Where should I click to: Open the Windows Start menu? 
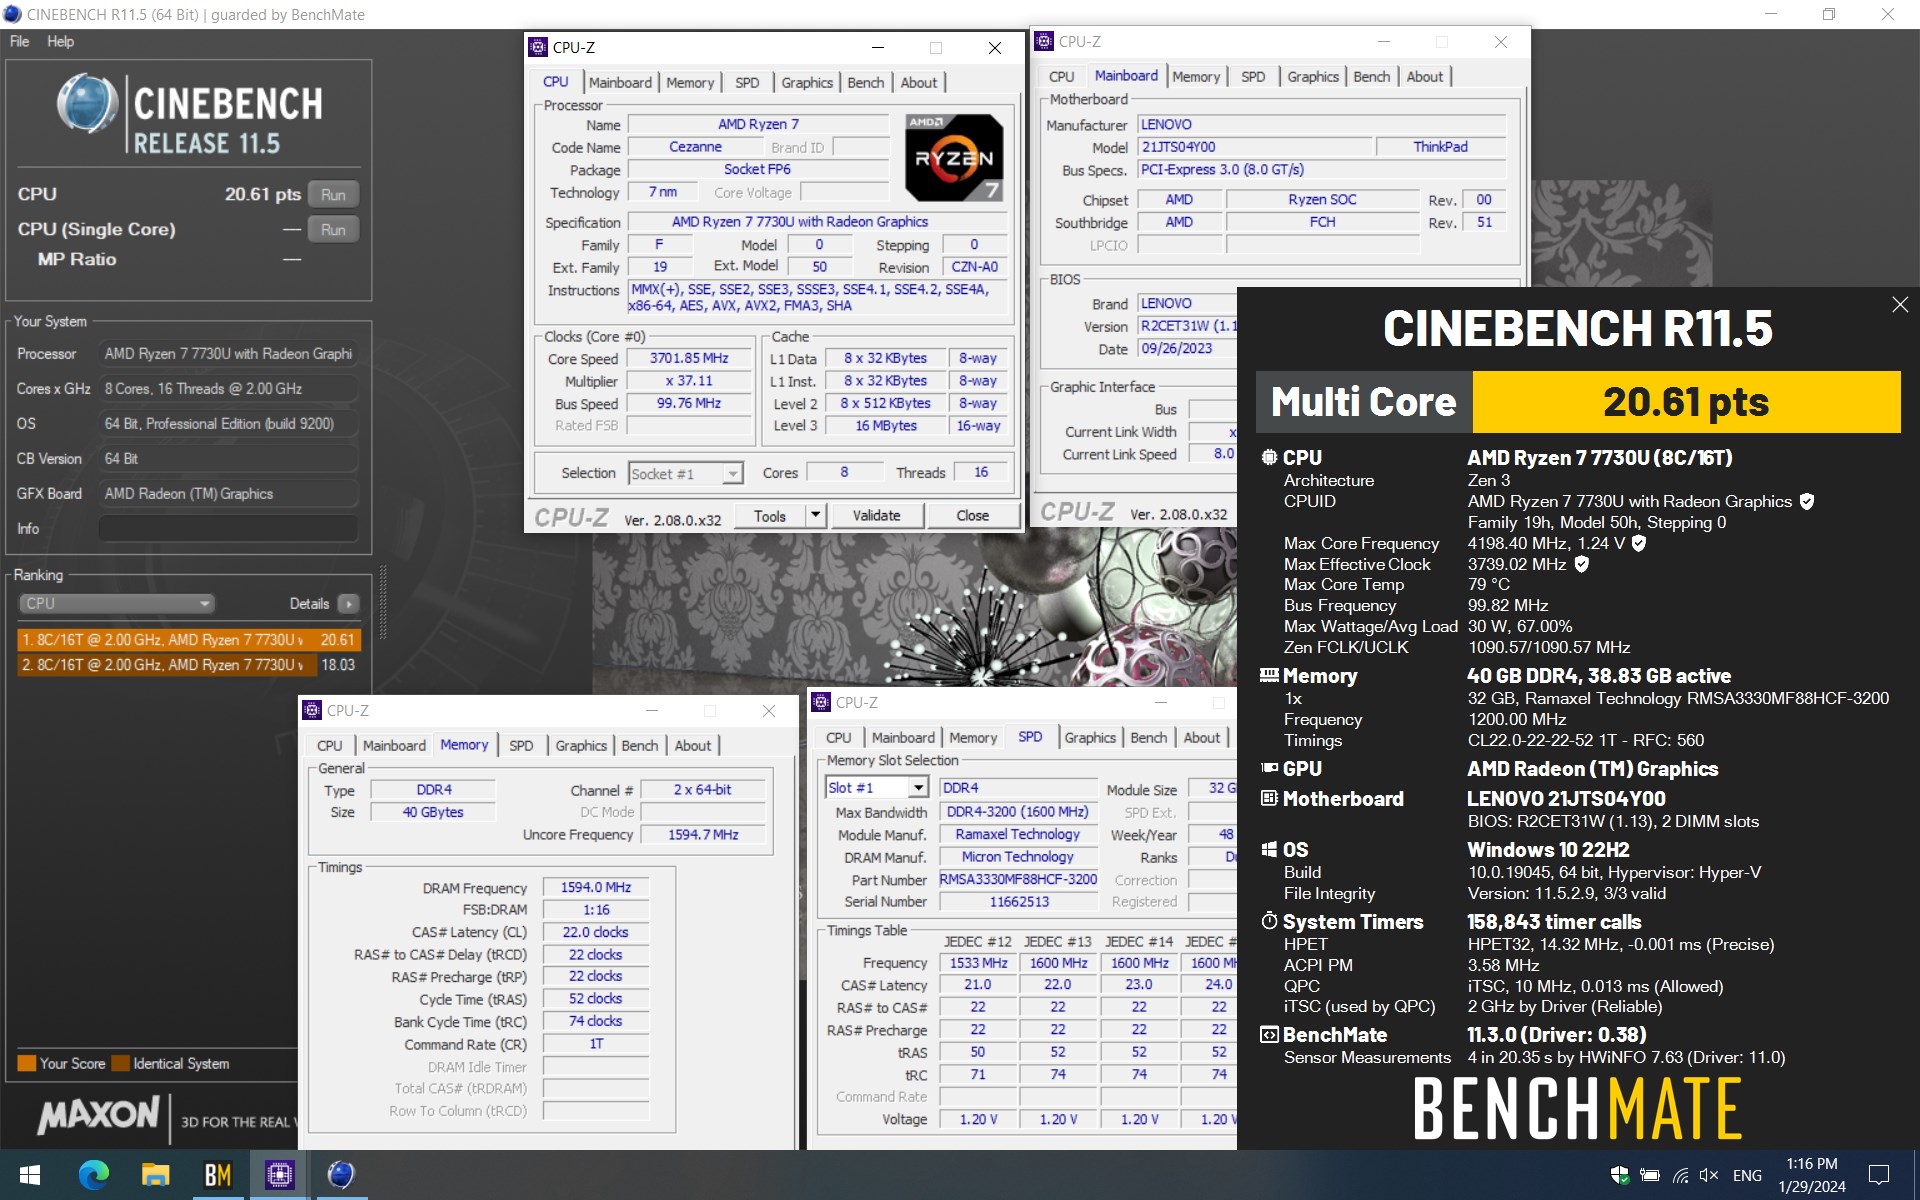pos(30,1175)
